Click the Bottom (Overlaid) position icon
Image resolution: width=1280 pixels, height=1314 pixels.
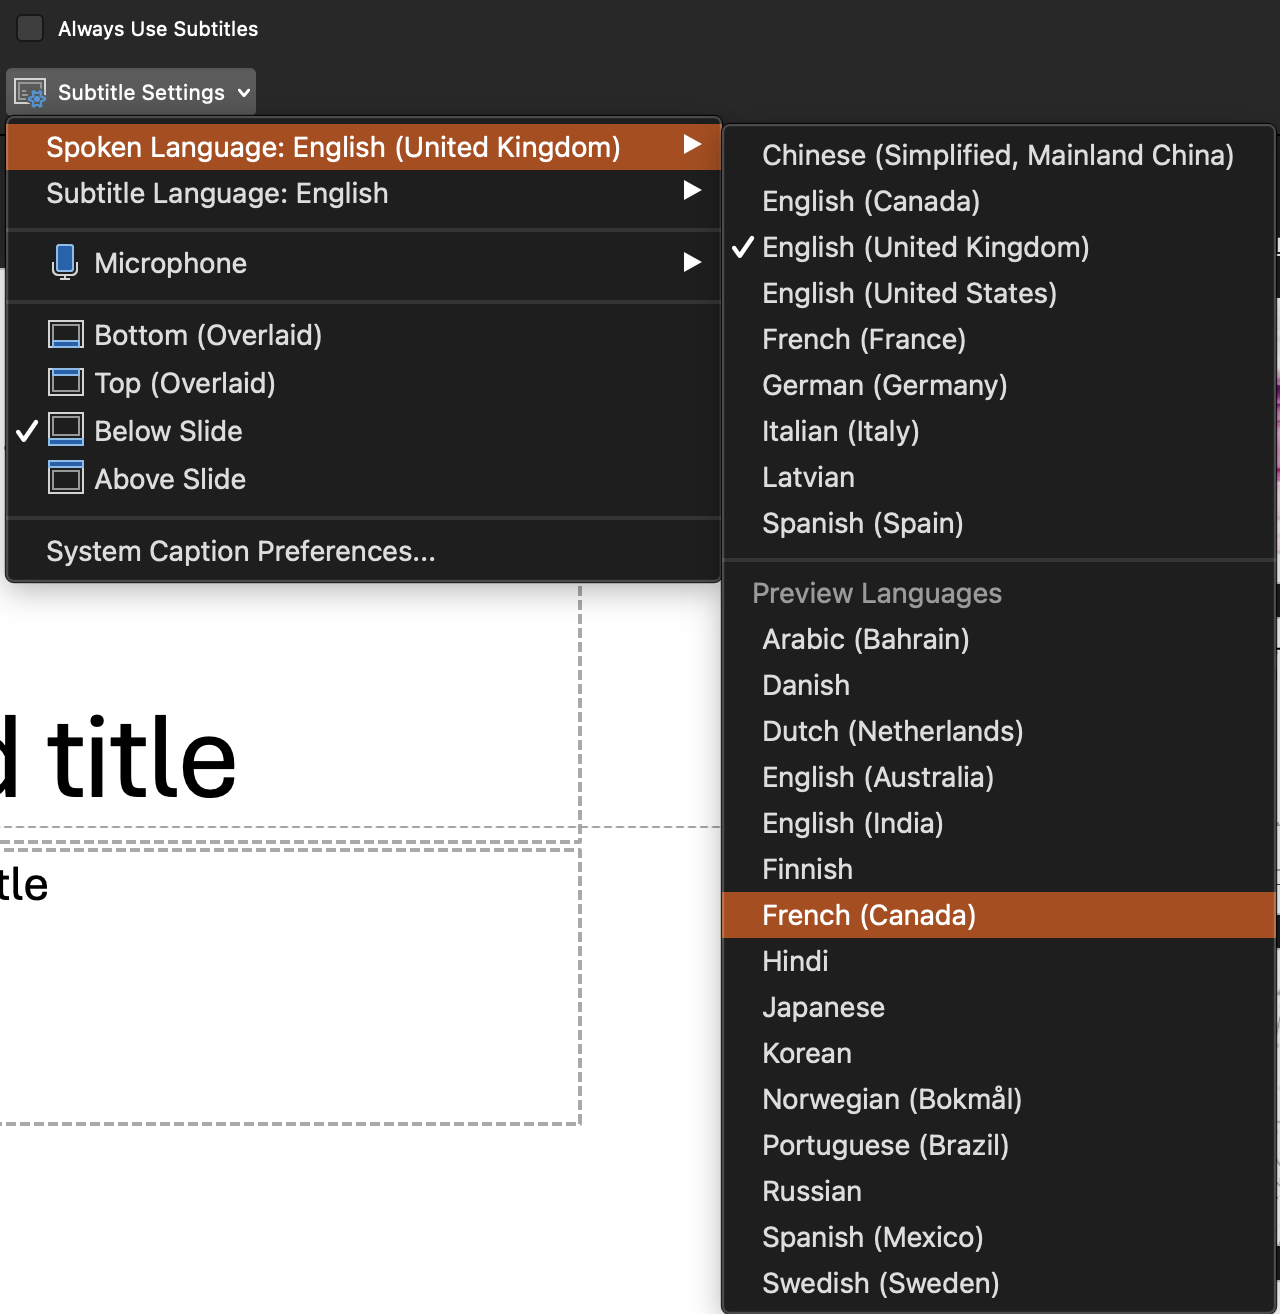tap(66, 334)
